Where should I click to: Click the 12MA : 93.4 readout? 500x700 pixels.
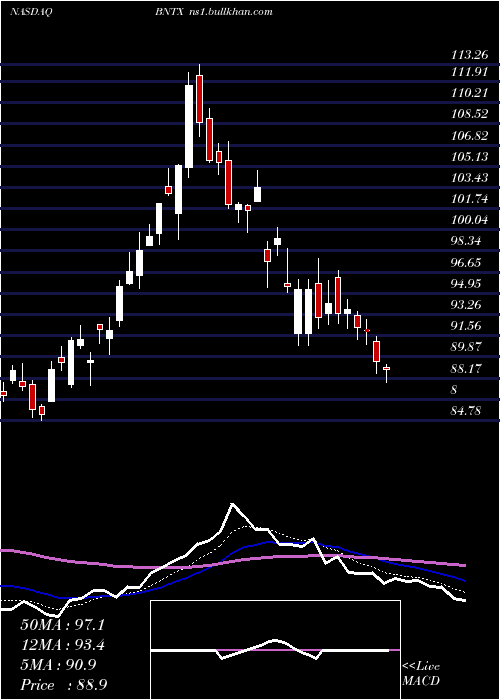click(62, 645)
